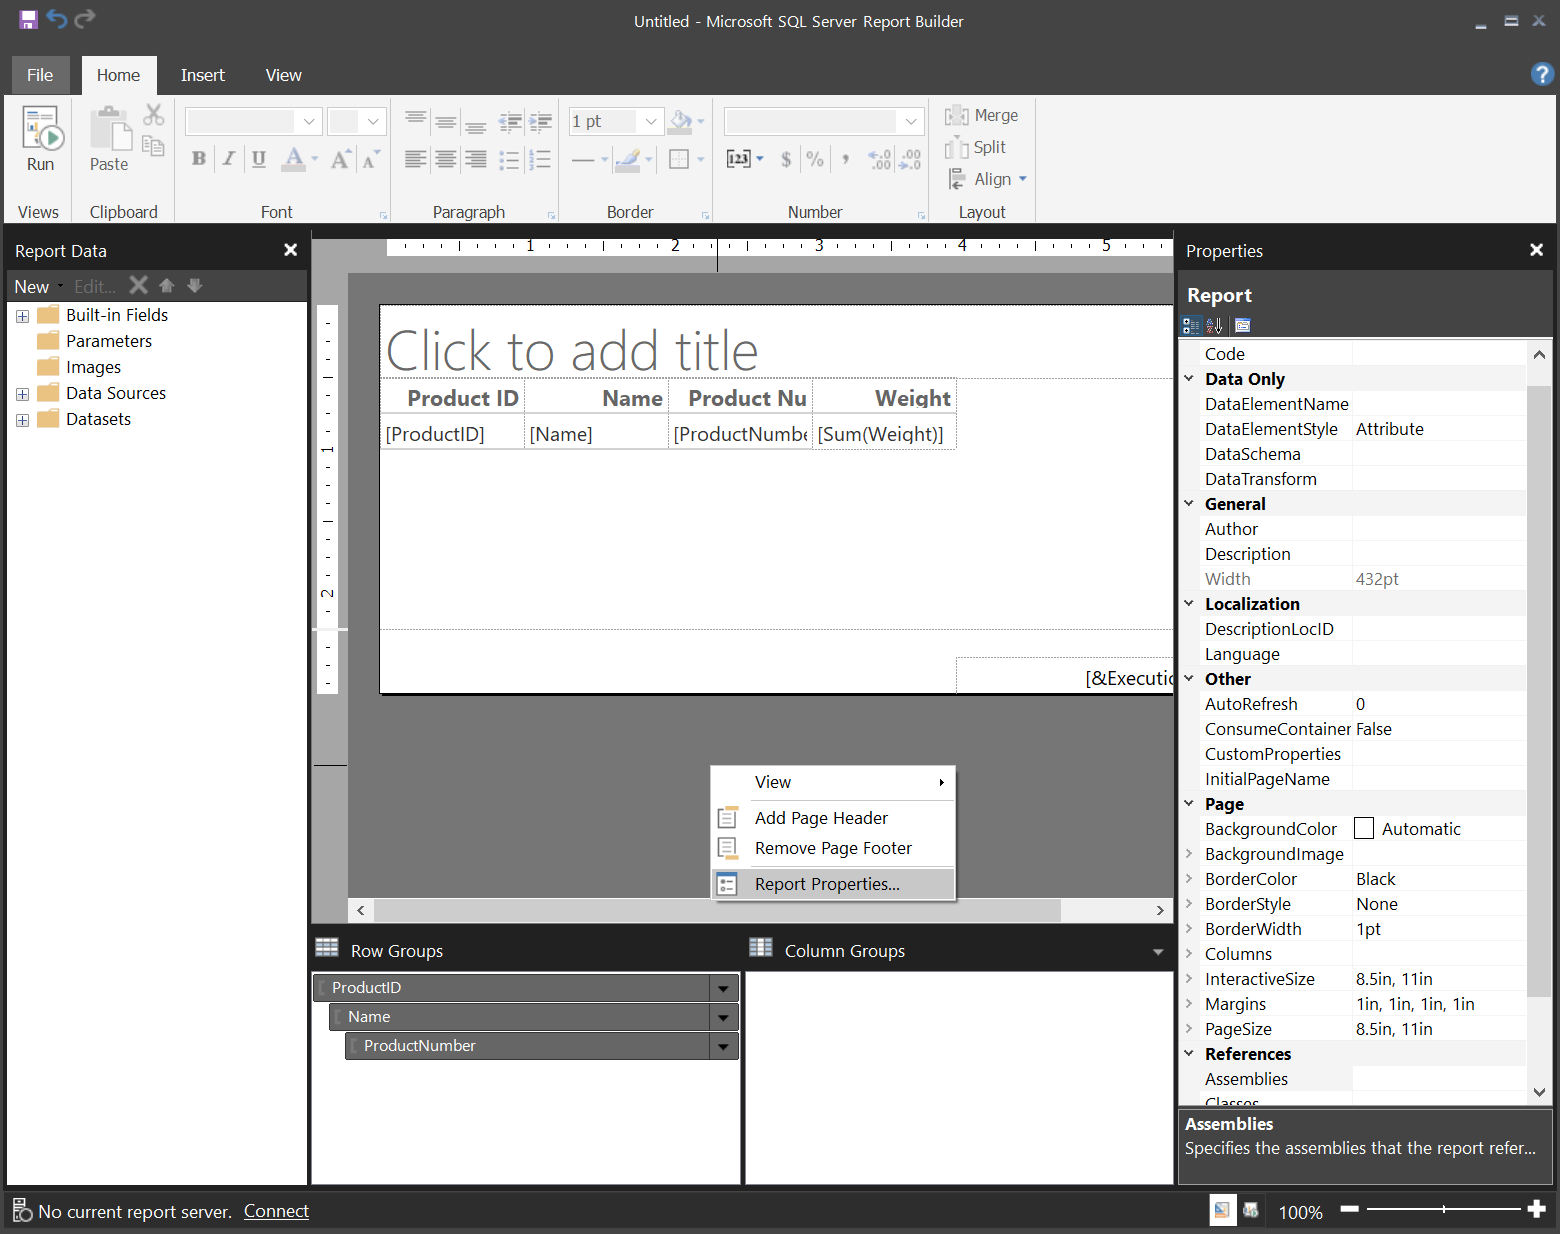
Task: Open the font family dropdown
Action: [x=309, y=121]
